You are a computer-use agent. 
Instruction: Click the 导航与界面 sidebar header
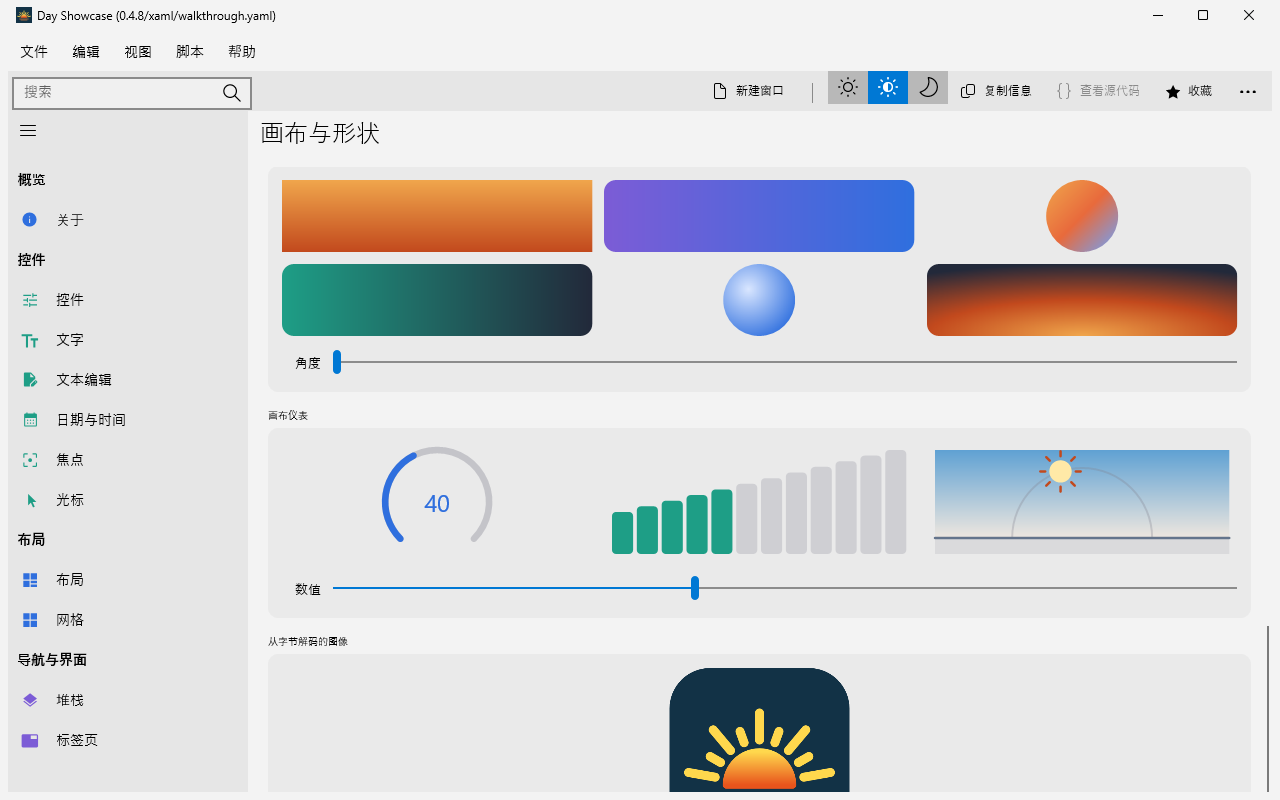(x=52, y=660)
